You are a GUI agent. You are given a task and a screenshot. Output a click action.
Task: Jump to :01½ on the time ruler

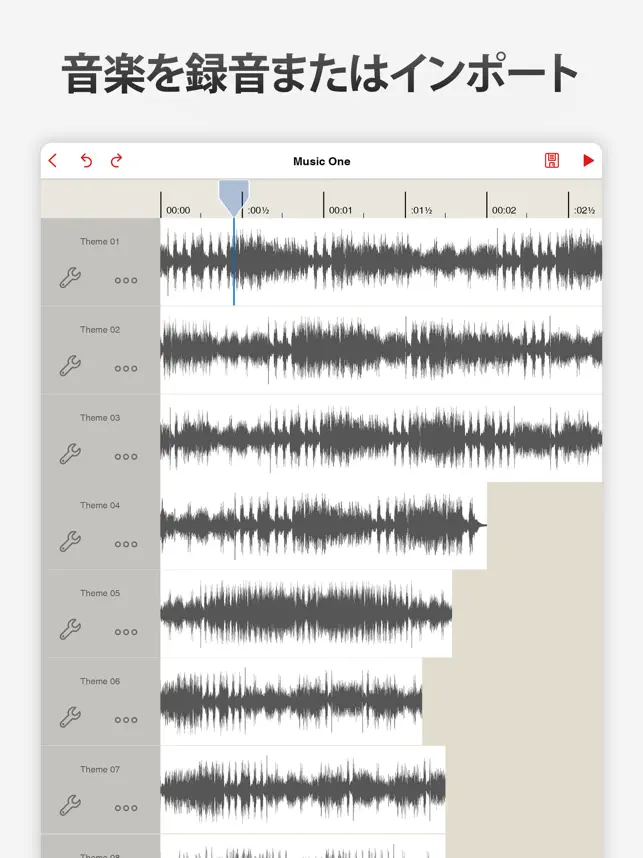[x=421, y=210]
